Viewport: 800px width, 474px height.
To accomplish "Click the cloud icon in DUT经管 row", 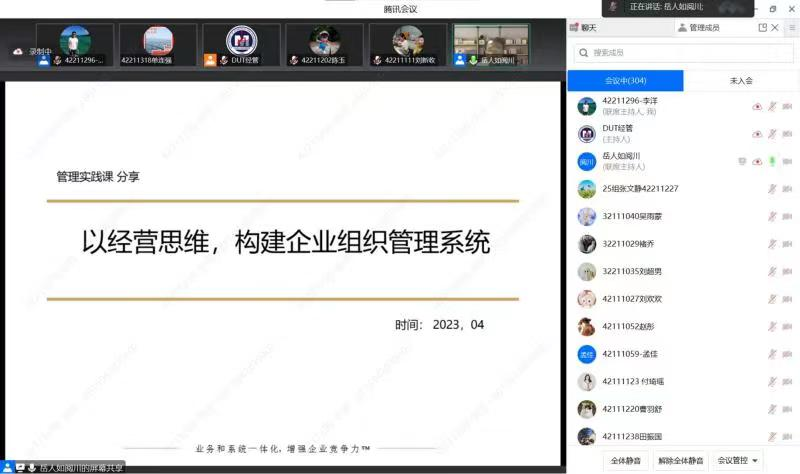I will [757, 134].
